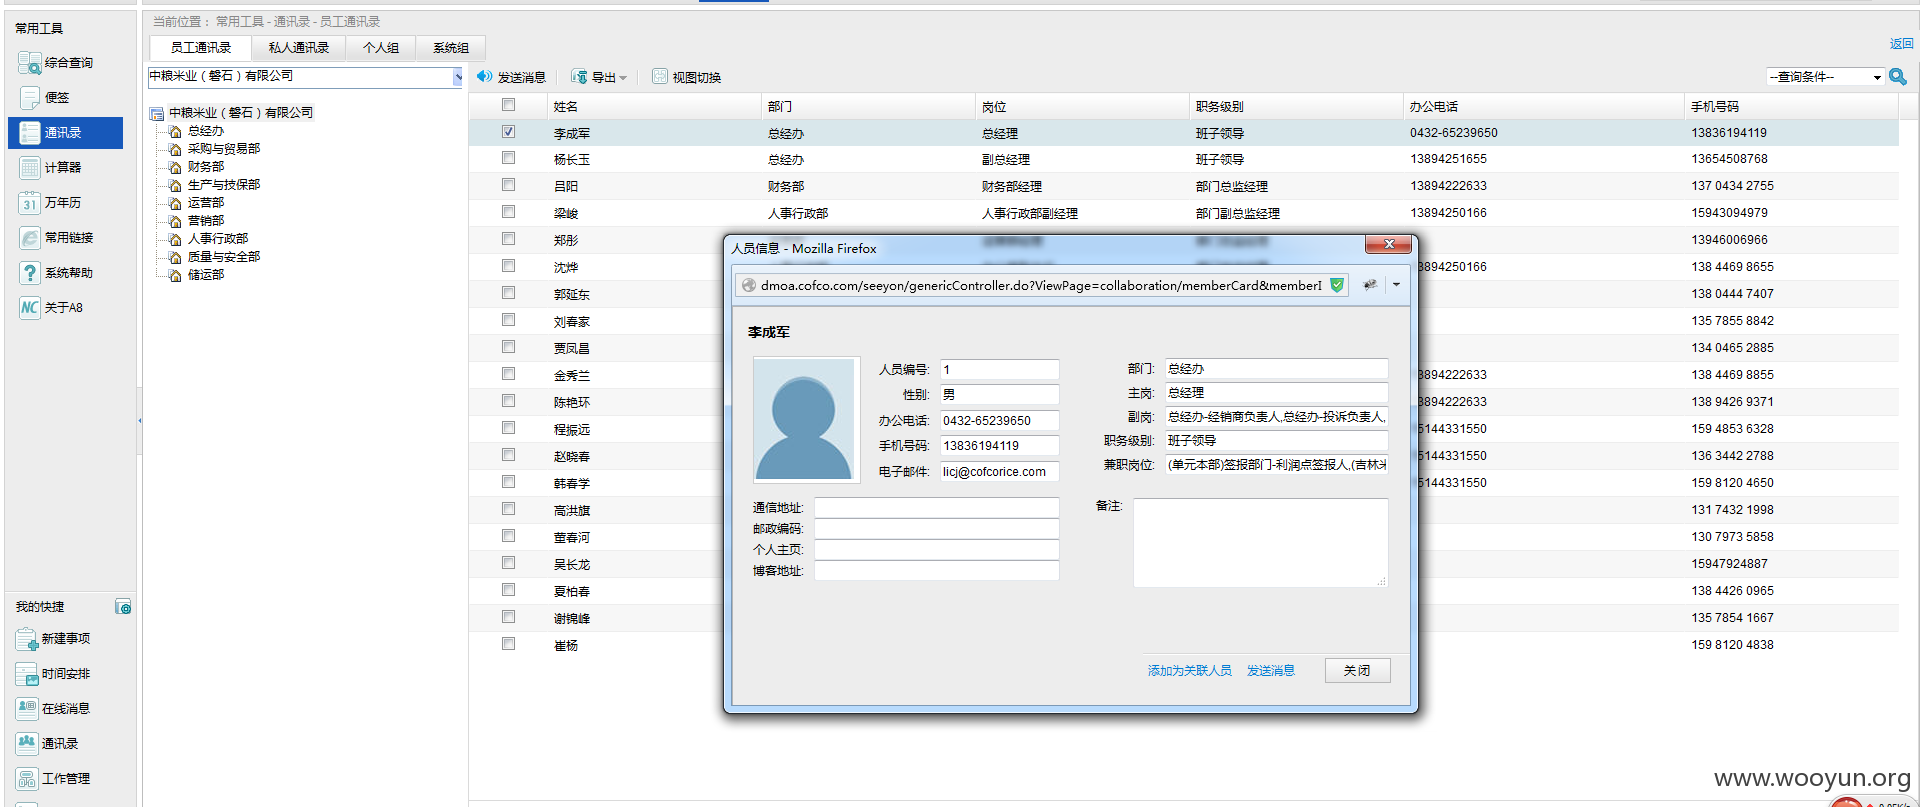Open the 查询条件 dropdown
The height and width of the screenshot is (807, 1920).
tap(1826, 77)
